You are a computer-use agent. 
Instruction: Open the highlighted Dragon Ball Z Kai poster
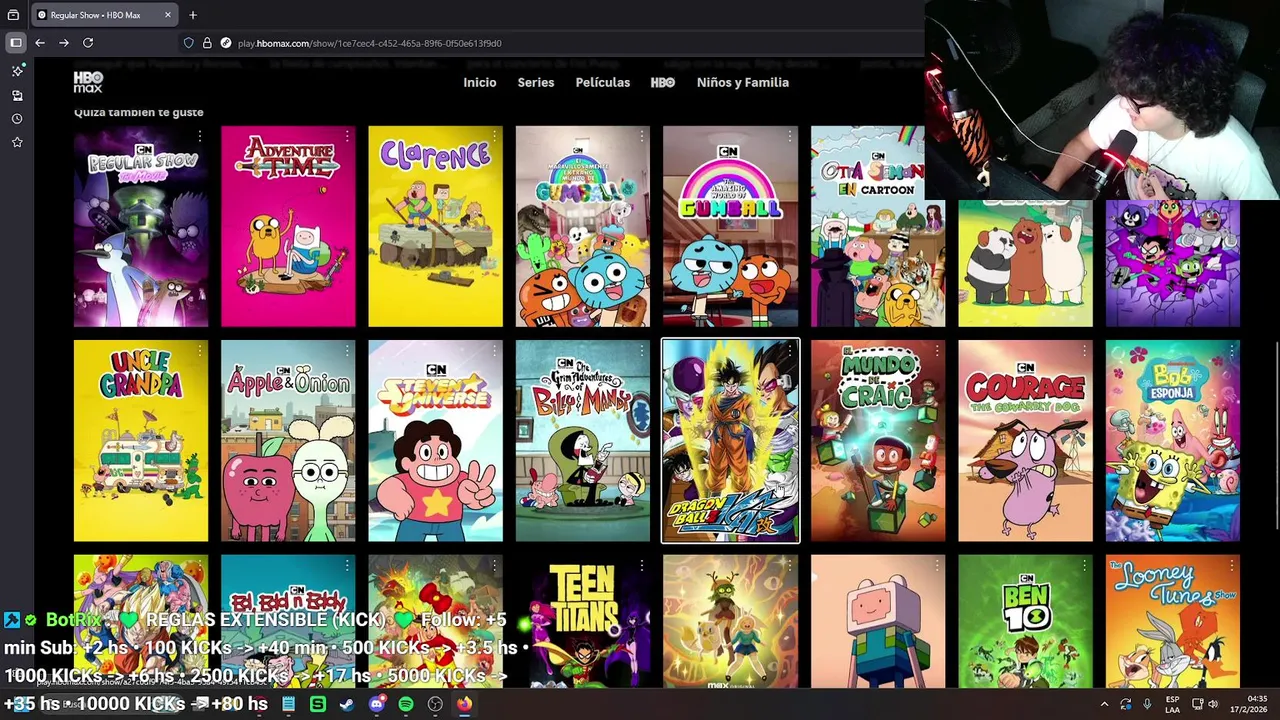coord(730,441)
